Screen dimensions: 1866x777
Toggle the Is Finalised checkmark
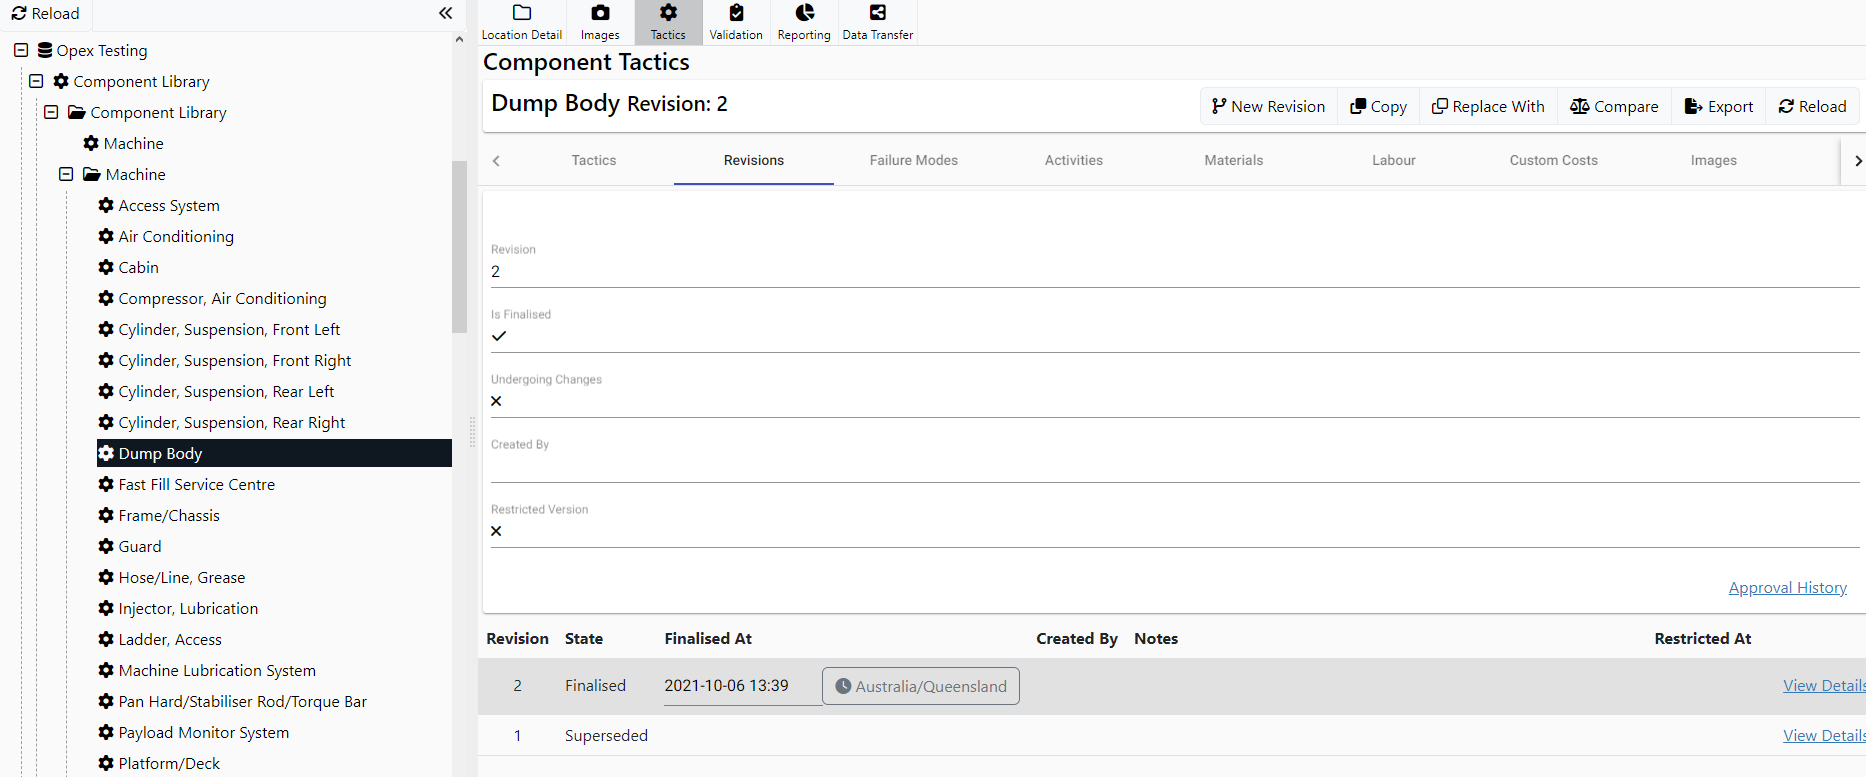pos(499,336)
